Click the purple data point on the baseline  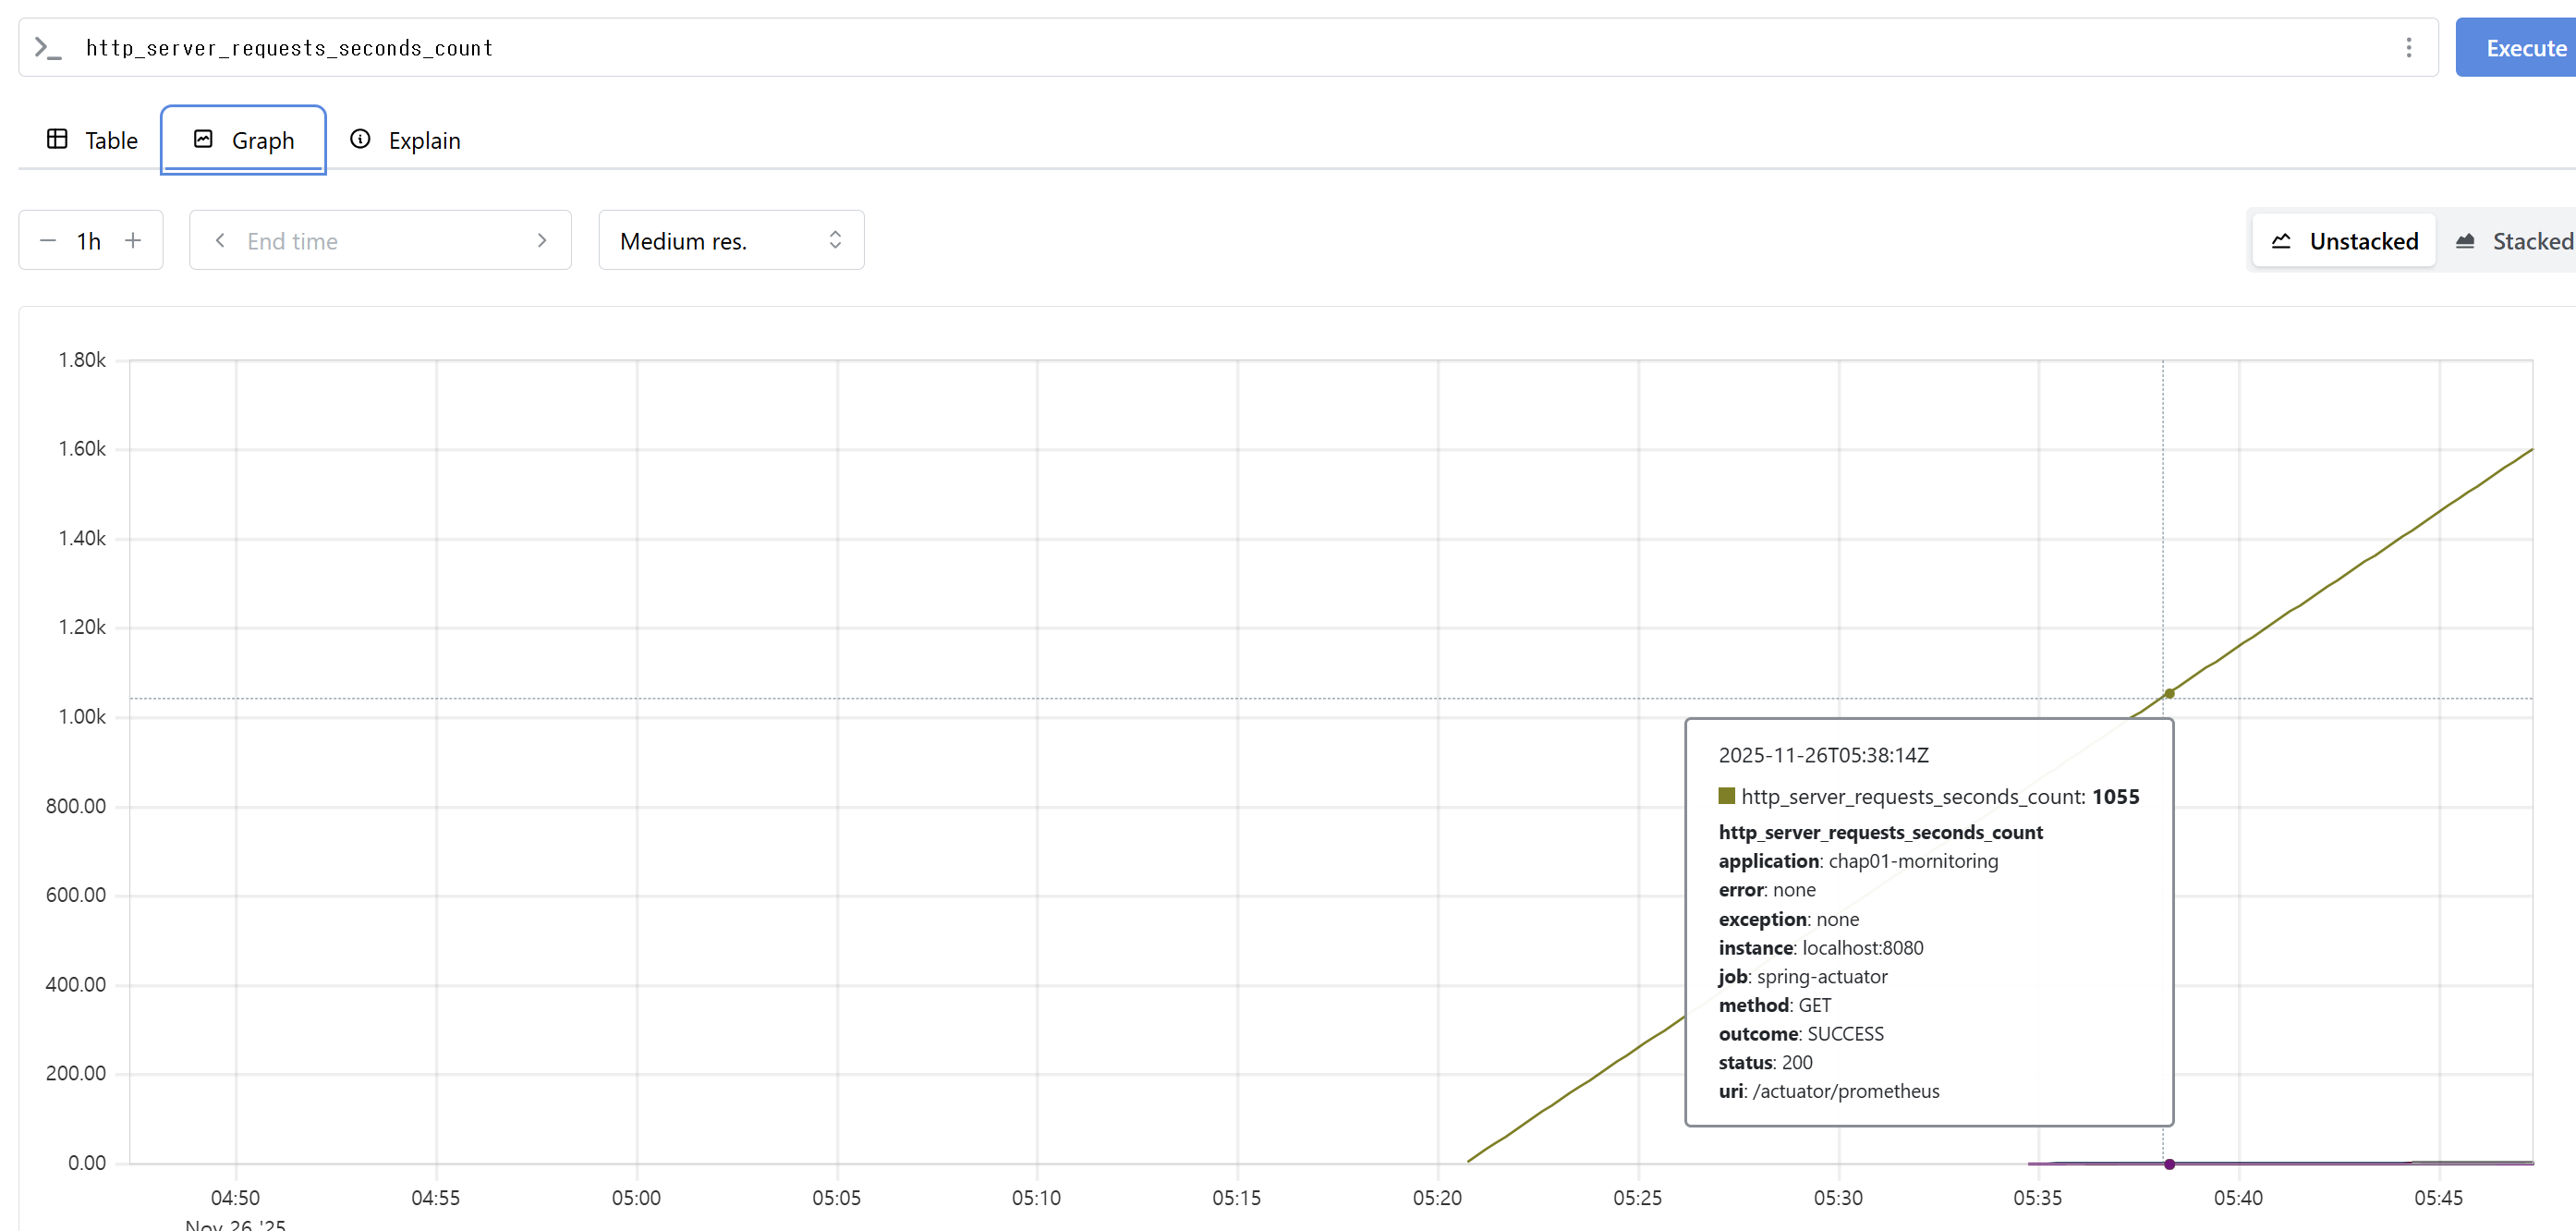click(2169, 1164)
